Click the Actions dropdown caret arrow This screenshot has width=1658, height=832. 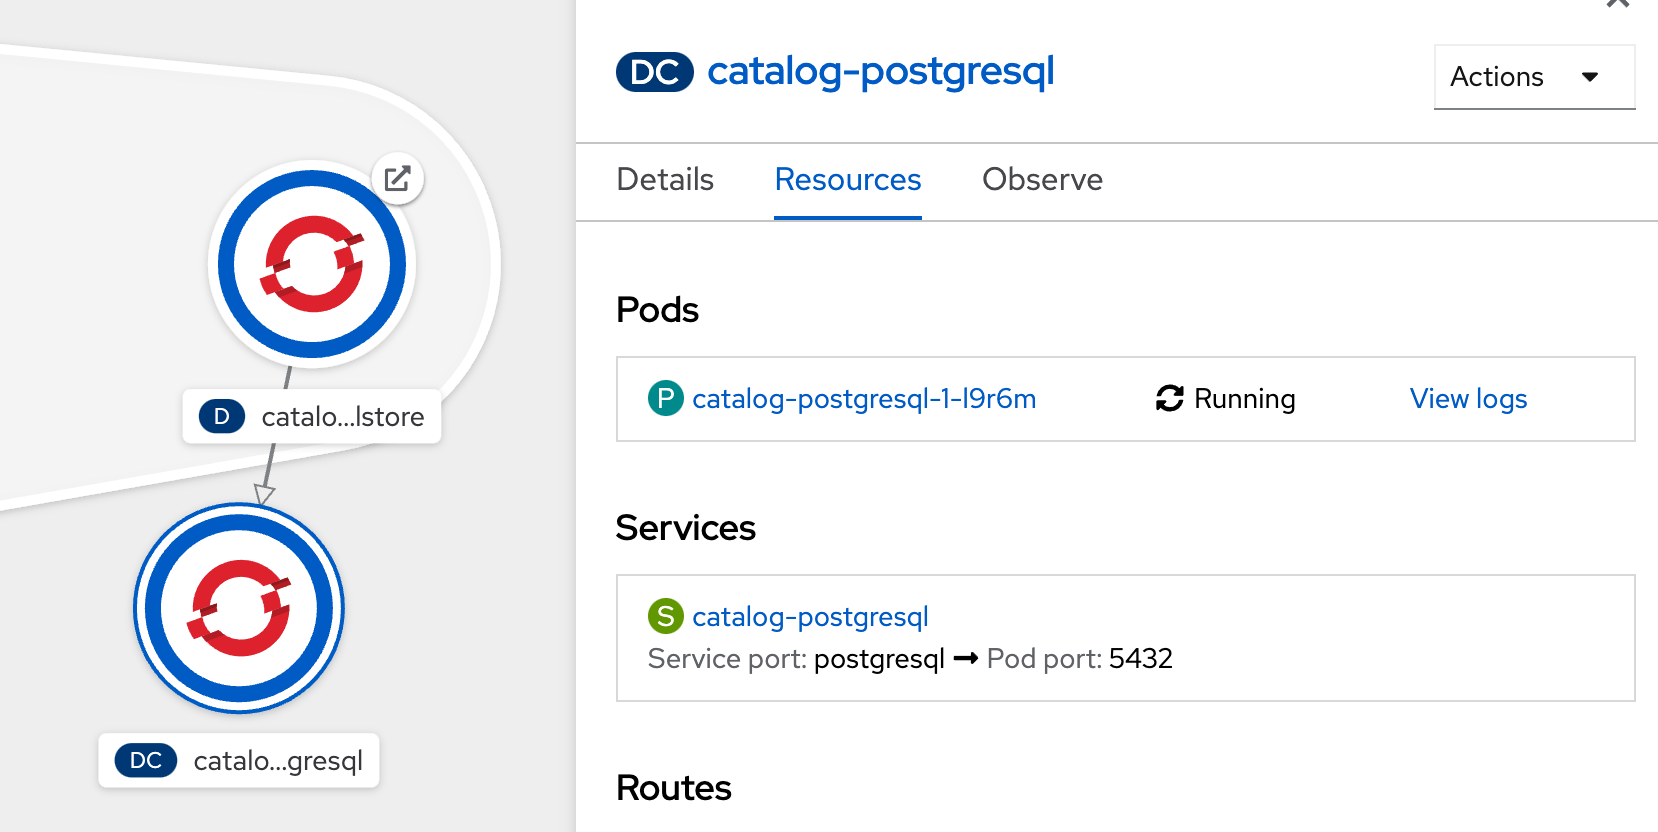1590,77
